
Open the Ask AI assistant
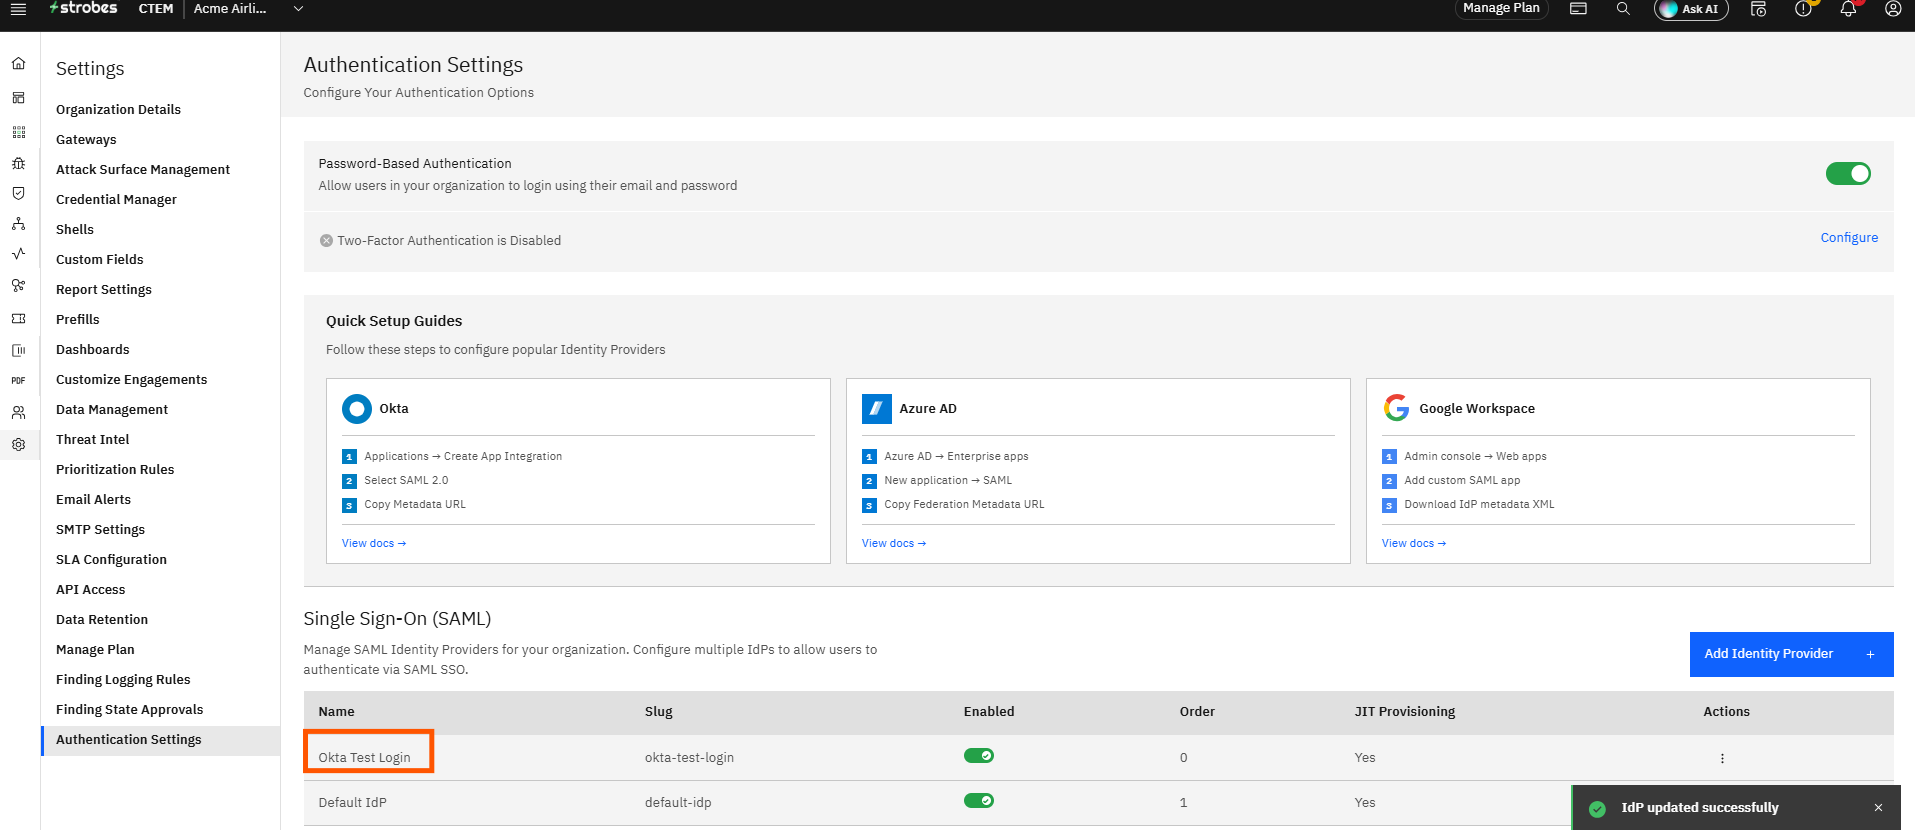1691,9
